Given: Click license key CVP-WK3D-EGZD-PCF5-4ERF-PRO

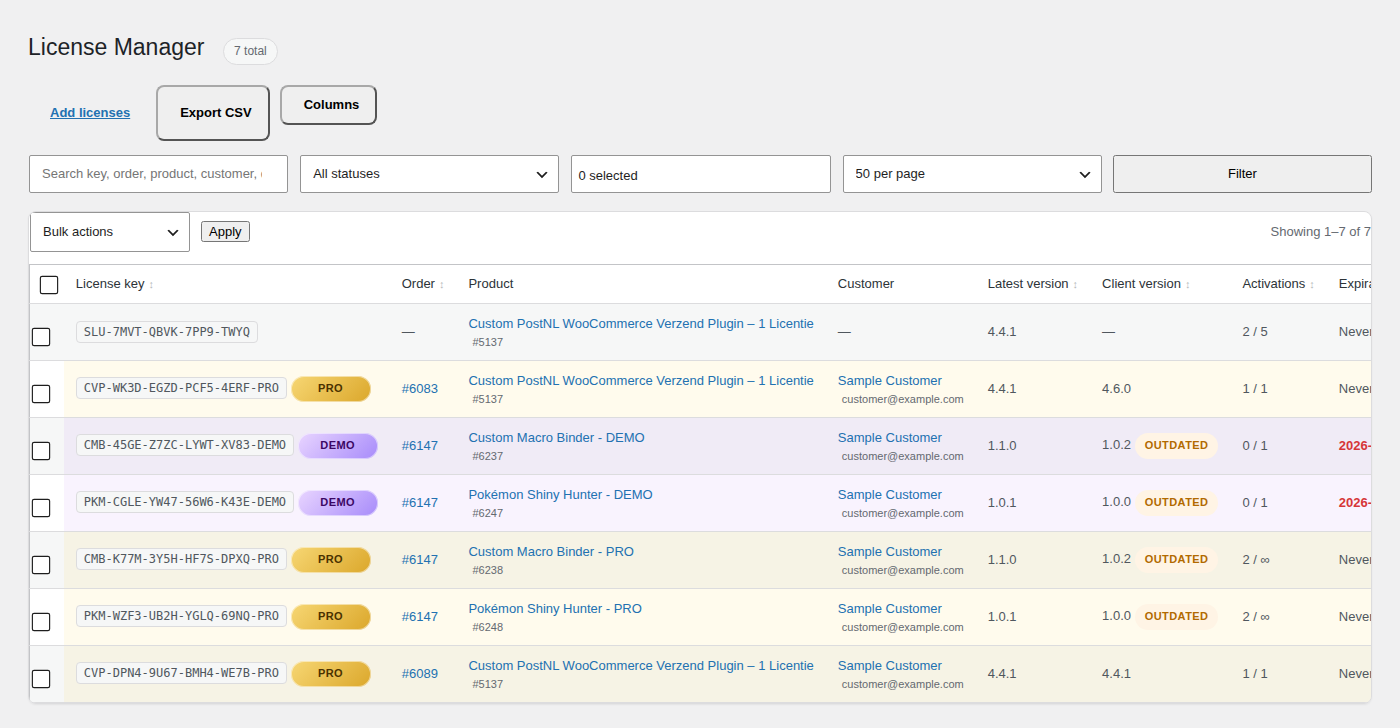Looking at the screenshot, I should [x=181, y=388].
